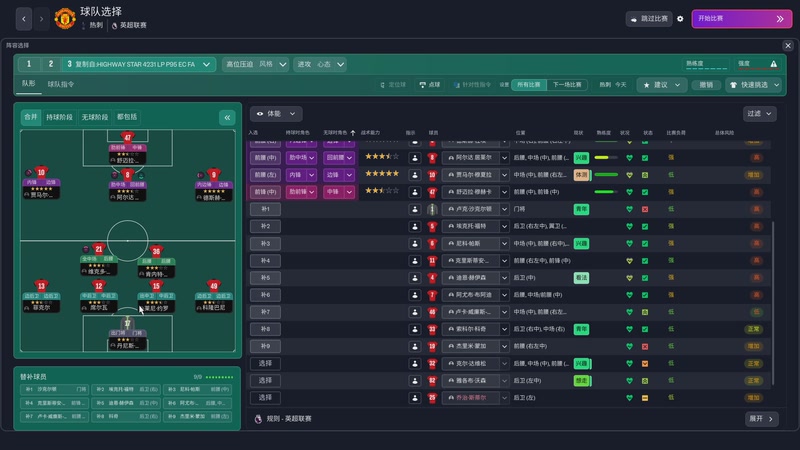Click 选择 button for number 32 player

pos(265,363)
